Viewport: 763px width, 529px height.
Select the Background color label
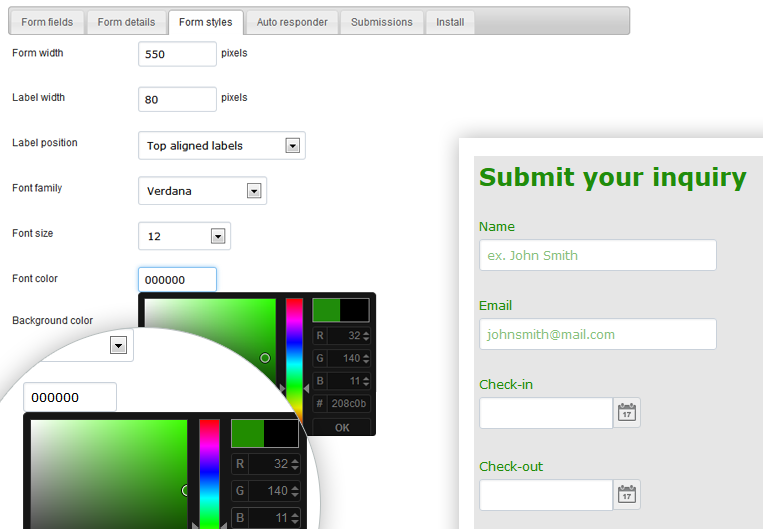pyautogui.click(x=53, y=320)
